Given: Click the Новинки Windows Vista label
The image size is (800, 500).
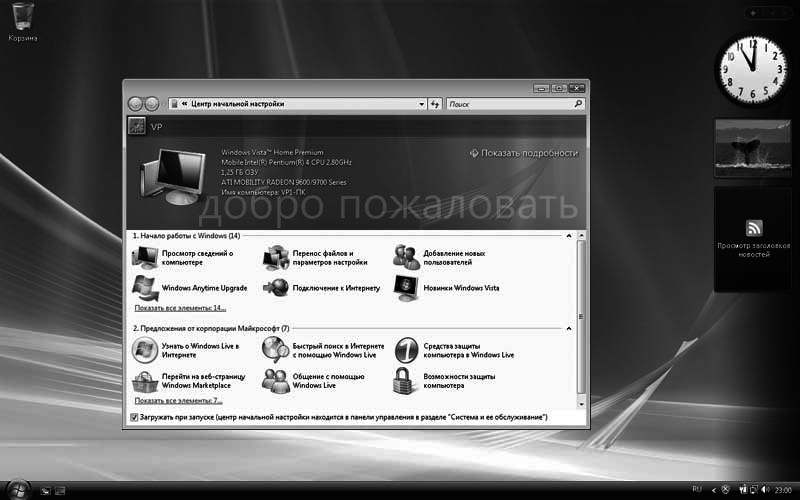Looking at the screenshot, I should click(x=461, y=288).
